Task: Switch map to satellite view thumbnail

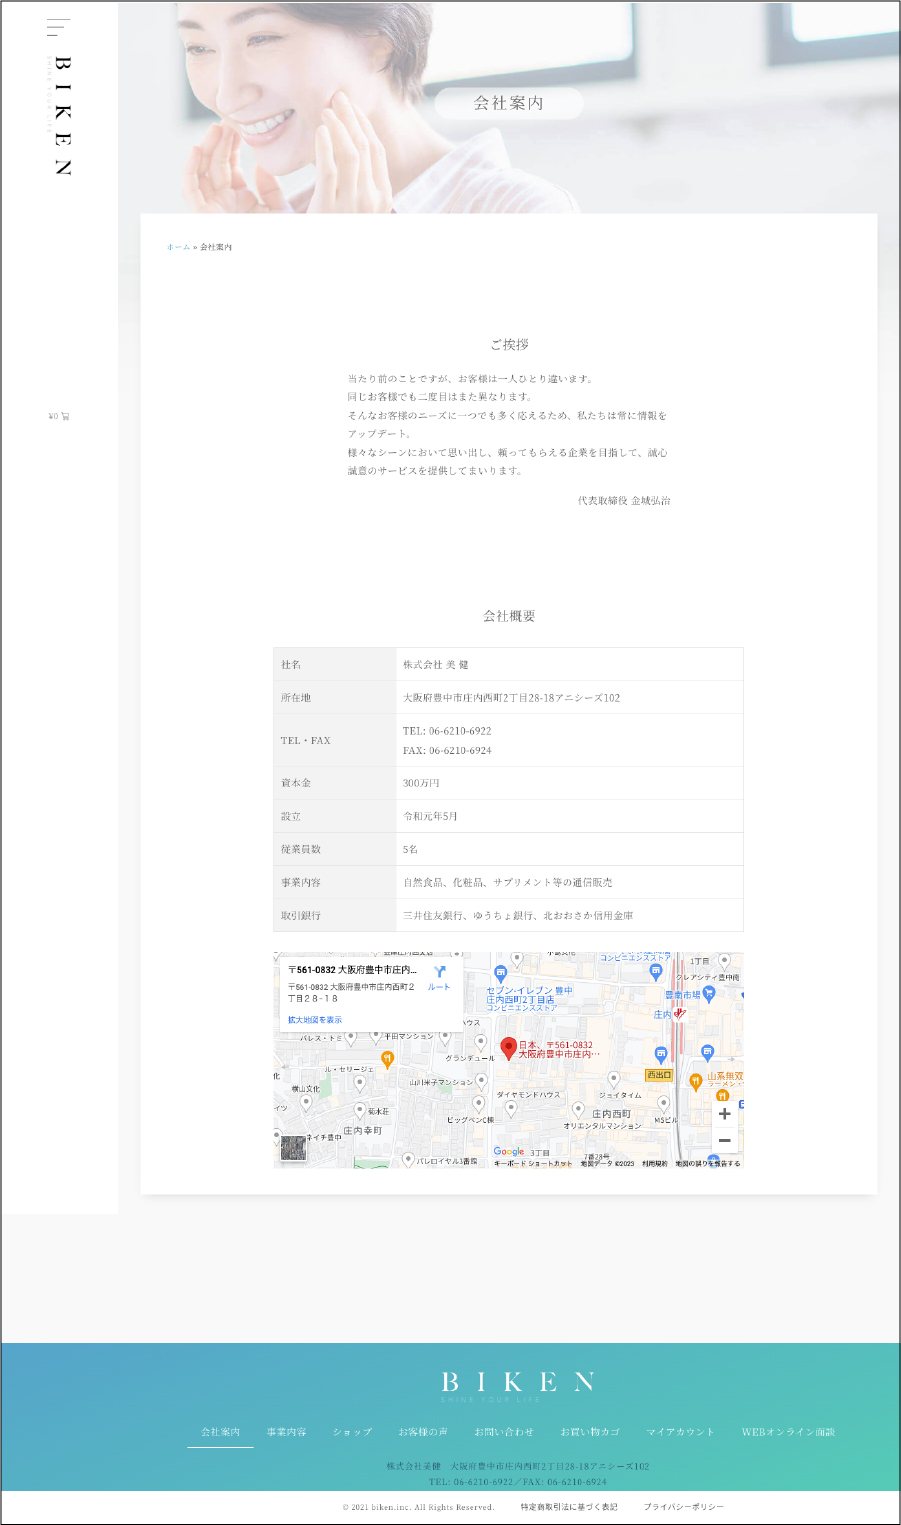Action: pos(293,1148)
